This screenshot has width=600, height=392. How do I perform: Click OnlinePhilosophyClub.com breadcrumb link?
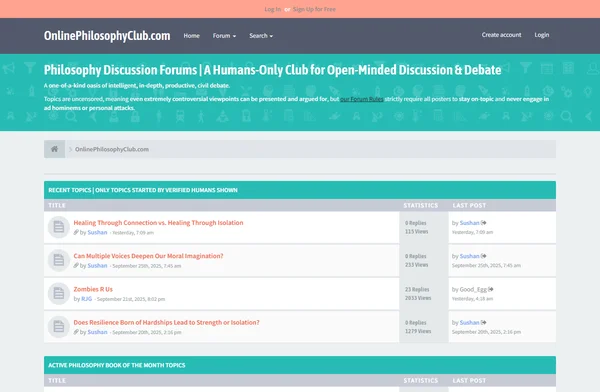pyautogui.click(x=112, y=149)
